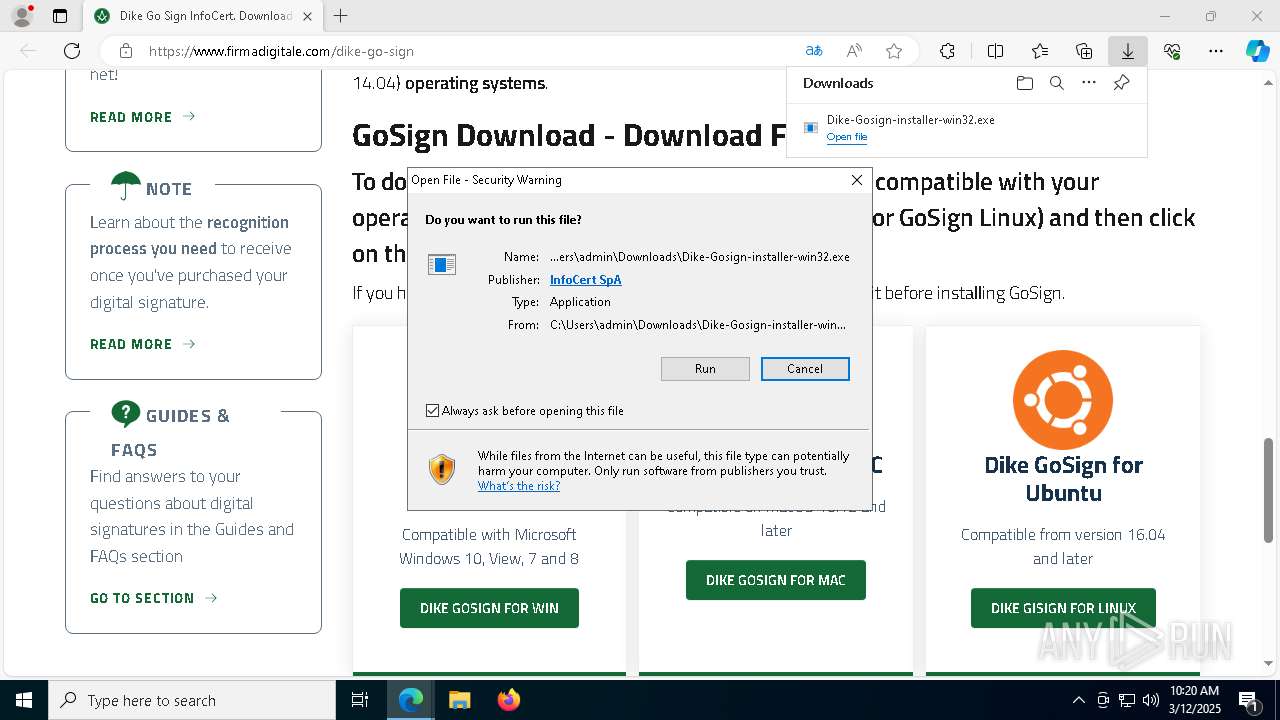
Task: Open the Favorites list icon
Action: pyautogui.click(x=1040, y=51)
